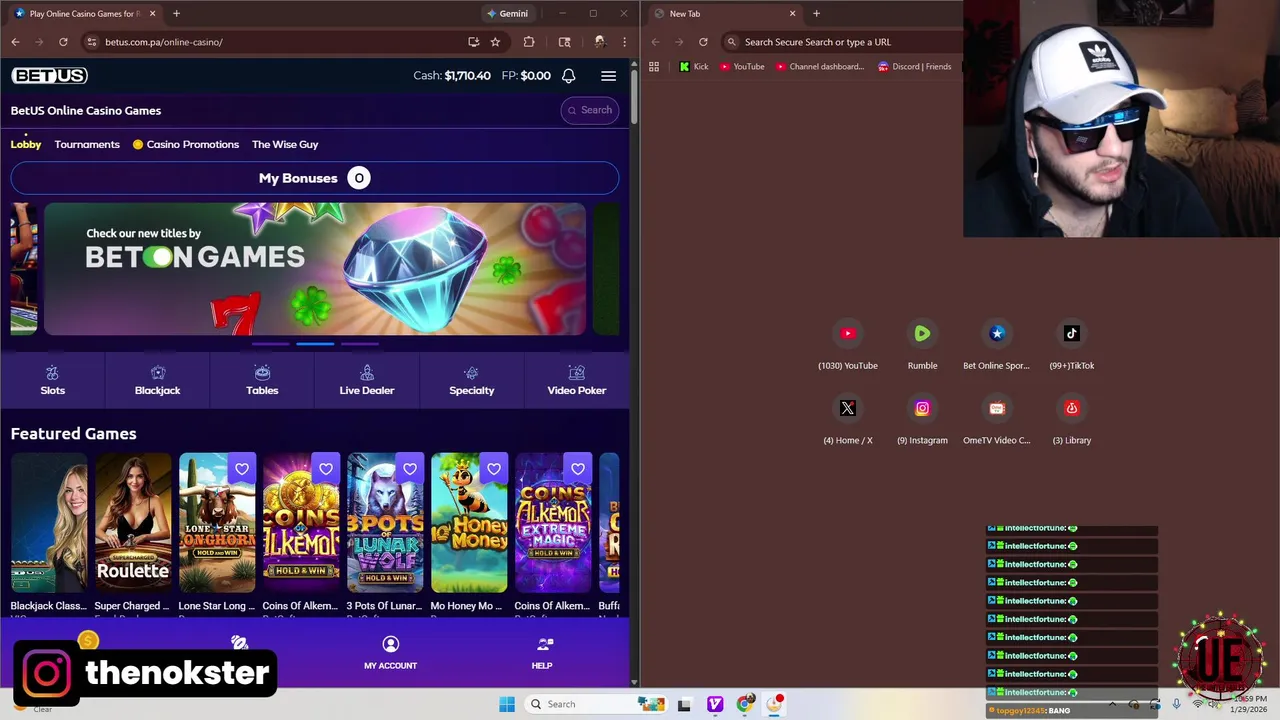The image size is (1280, 720).
Task: Open the Live Dealer category
Action: [367, 380]
